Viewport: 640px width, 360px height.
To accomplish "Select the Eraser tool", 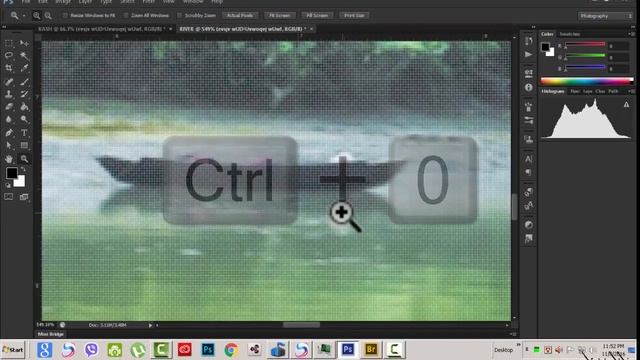I will [x=9, y=107].
